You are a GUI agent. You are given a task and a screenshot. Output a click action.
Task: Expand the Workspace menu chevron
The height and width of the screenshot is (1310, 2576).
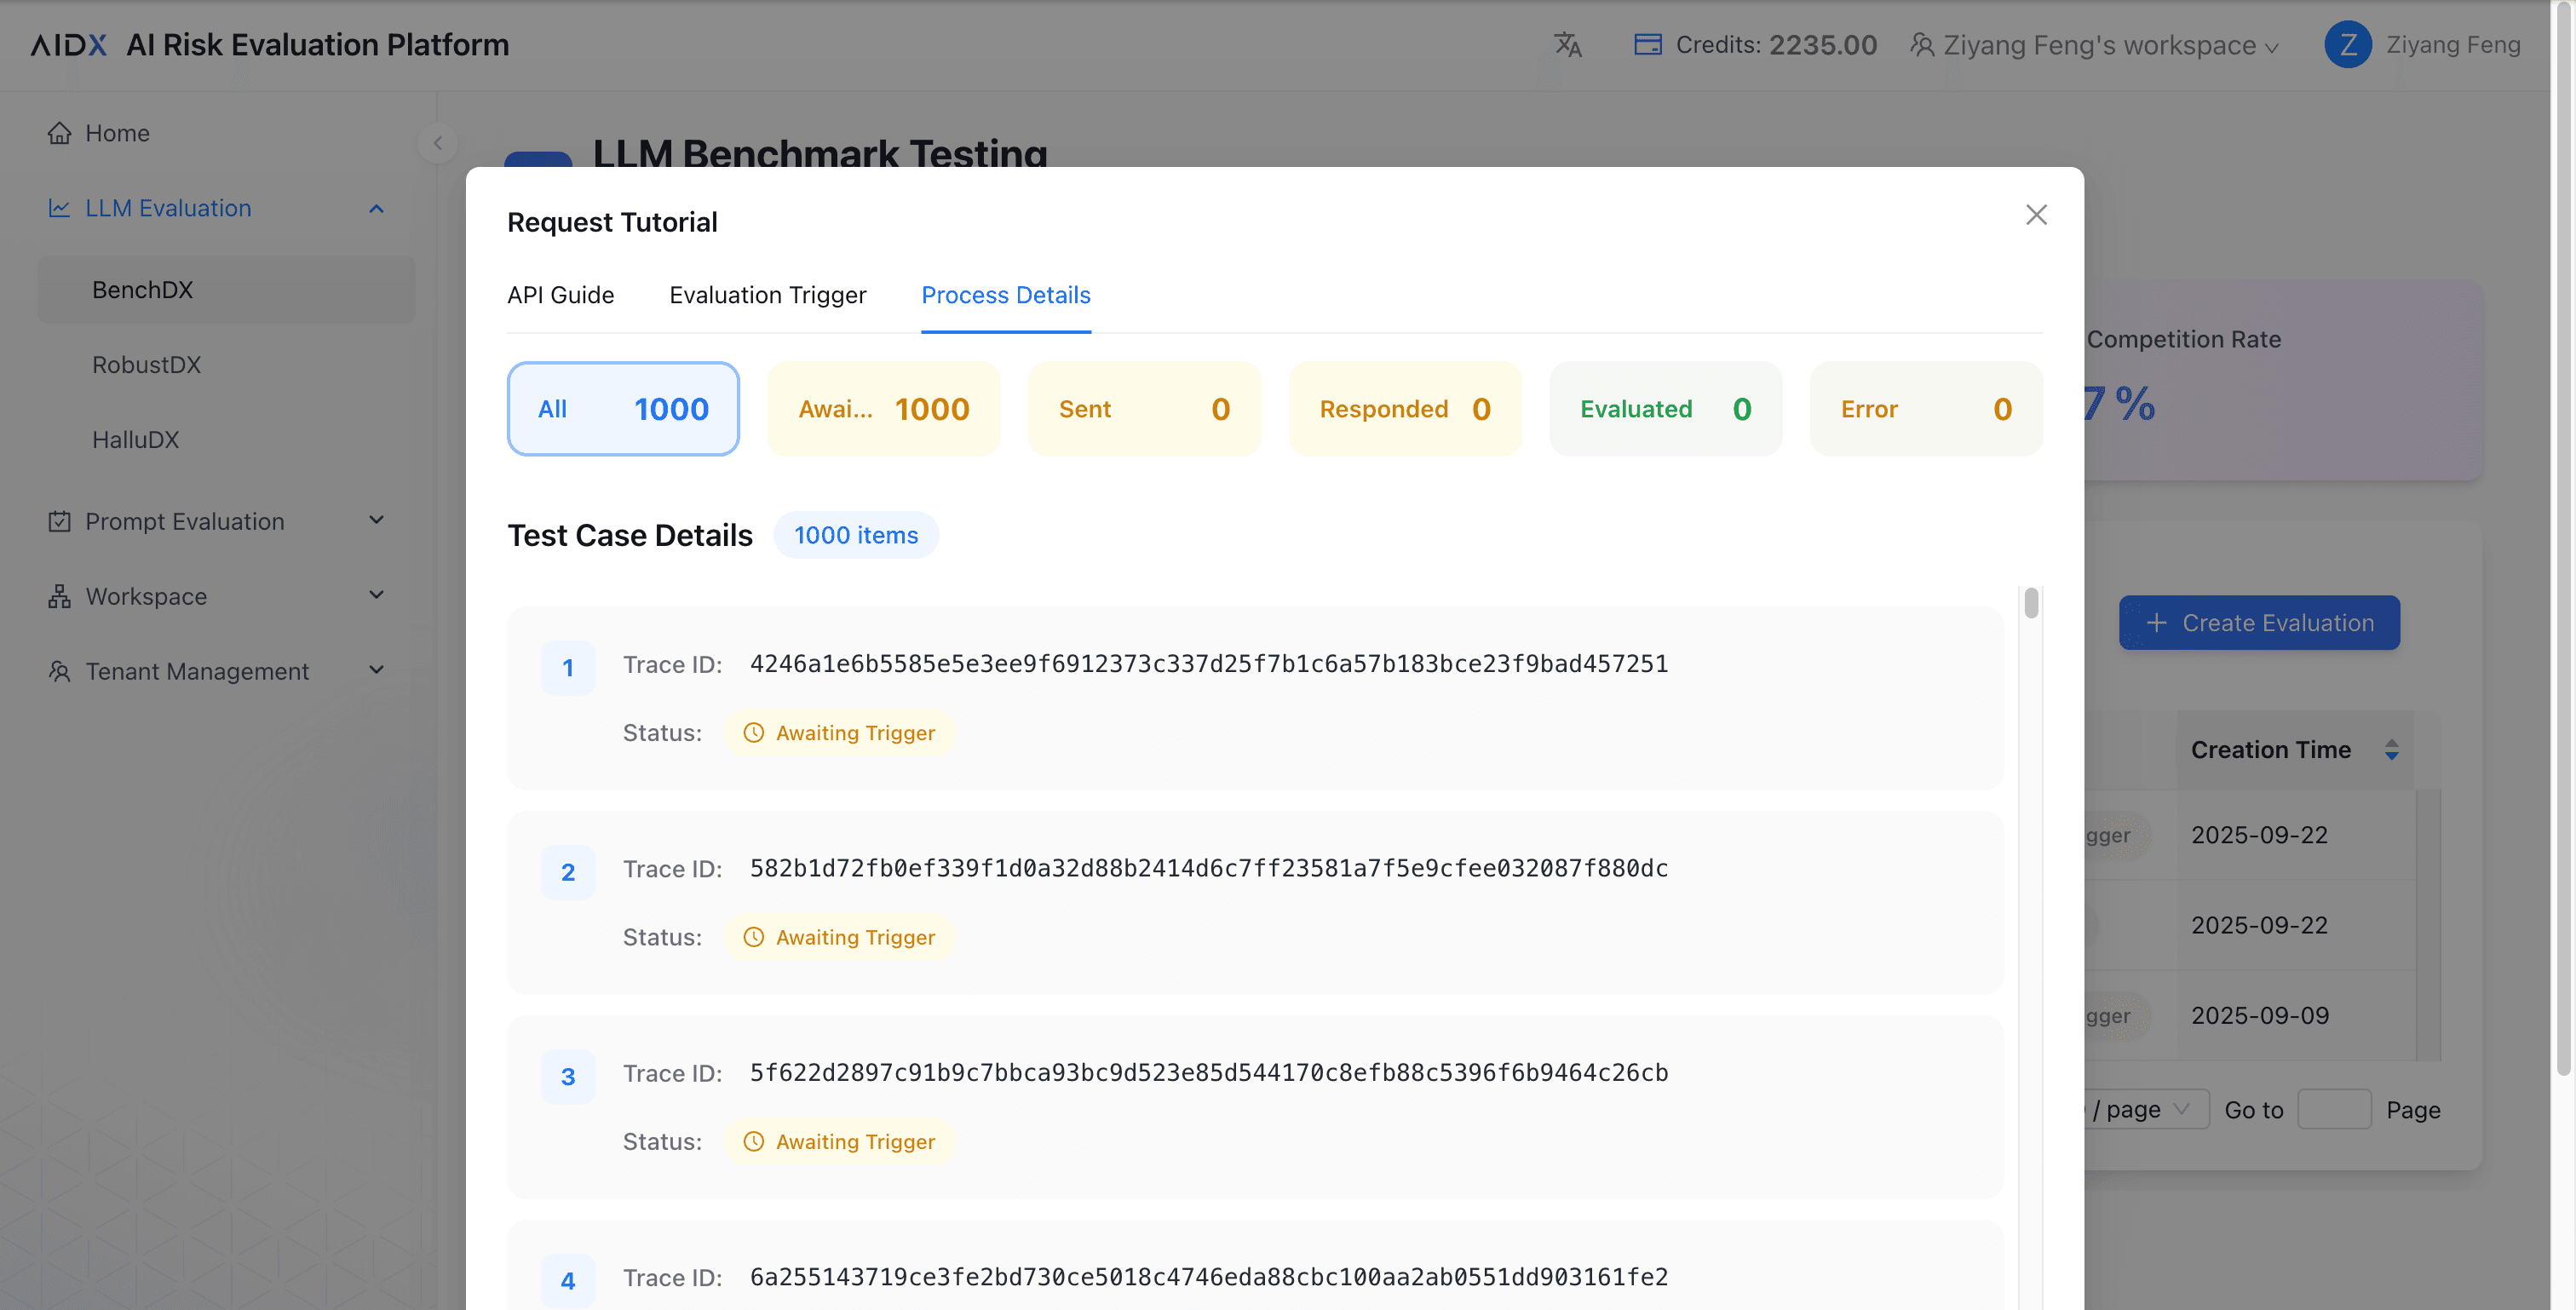376,595
